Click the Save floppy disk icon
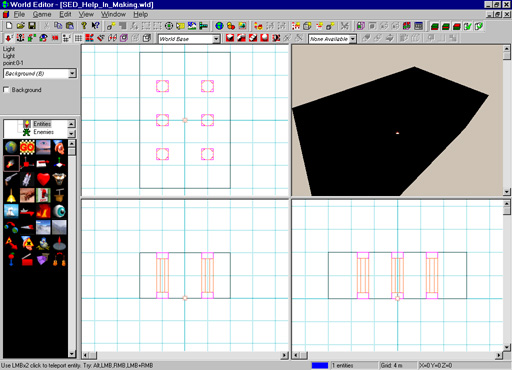Screen dimensions: 512x370 coord(32,26)
